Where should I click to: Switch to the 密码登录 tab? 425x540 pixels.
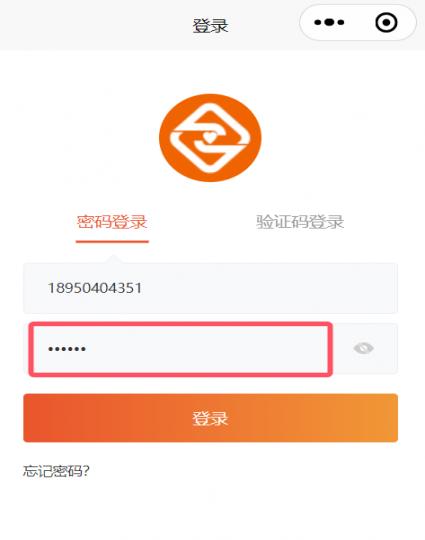tap(112, 221)
